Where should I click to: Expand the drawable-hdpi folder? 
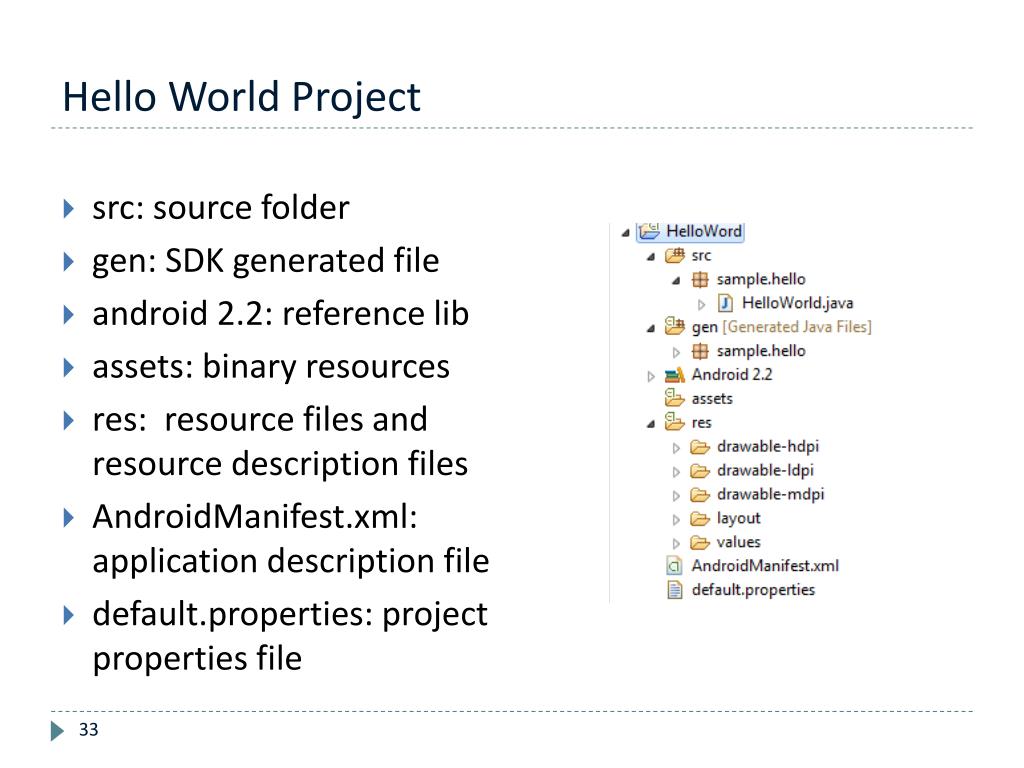coord(676,448)
